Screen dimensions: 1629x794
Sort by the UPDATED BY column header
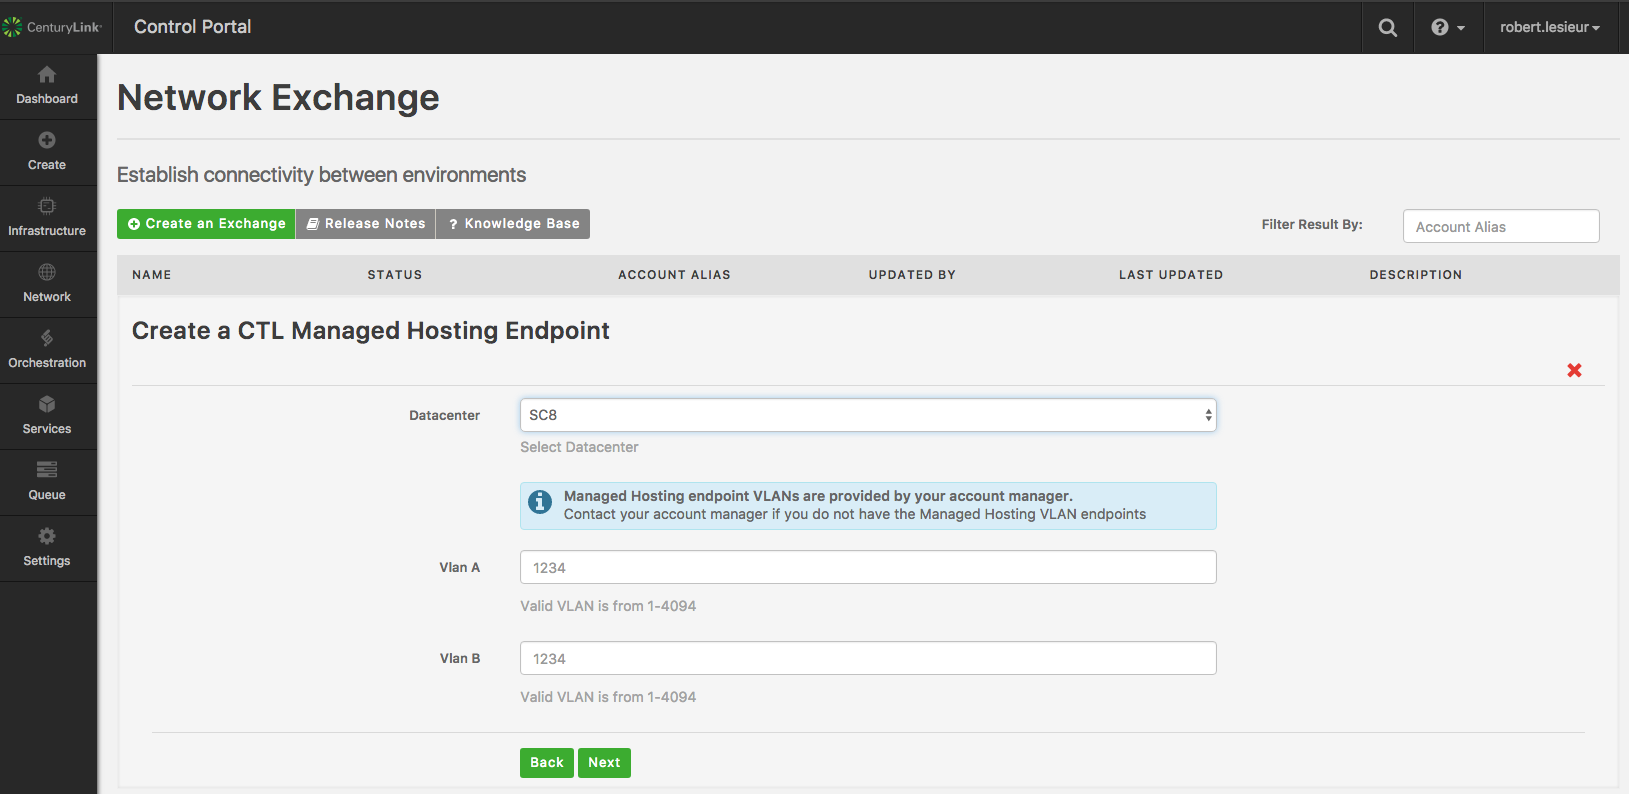coord(912,275)
